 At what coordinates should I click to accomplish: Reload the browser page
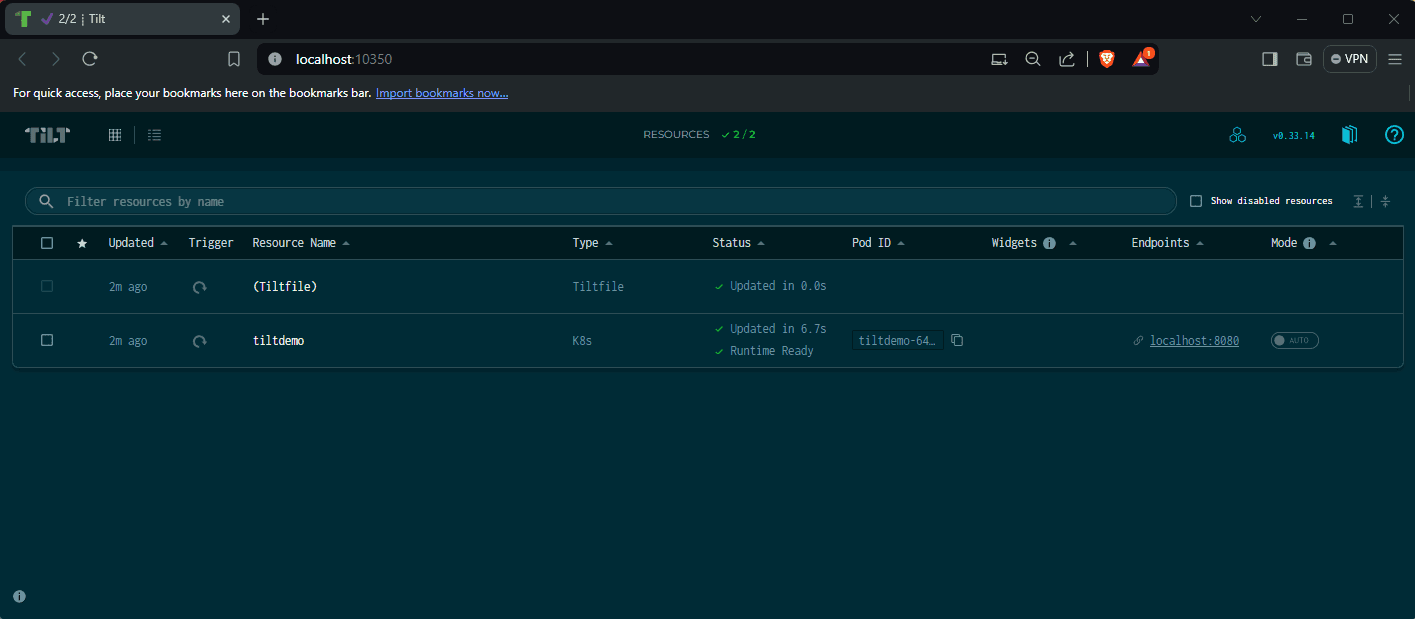[x=90, y=59]
